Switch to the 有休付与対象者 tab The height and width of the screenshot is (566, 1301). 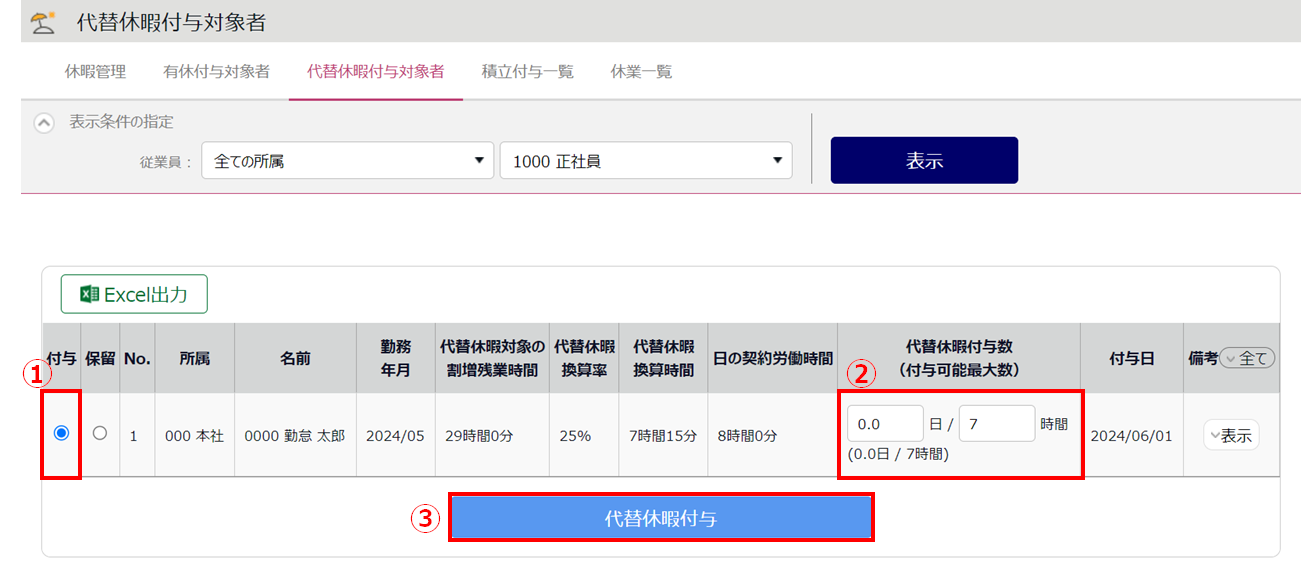[216, 72]
